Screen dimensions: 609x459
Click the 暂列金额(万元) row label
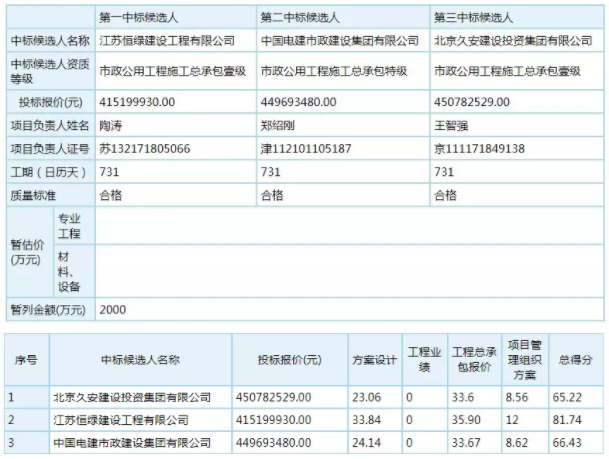(48, 309)
